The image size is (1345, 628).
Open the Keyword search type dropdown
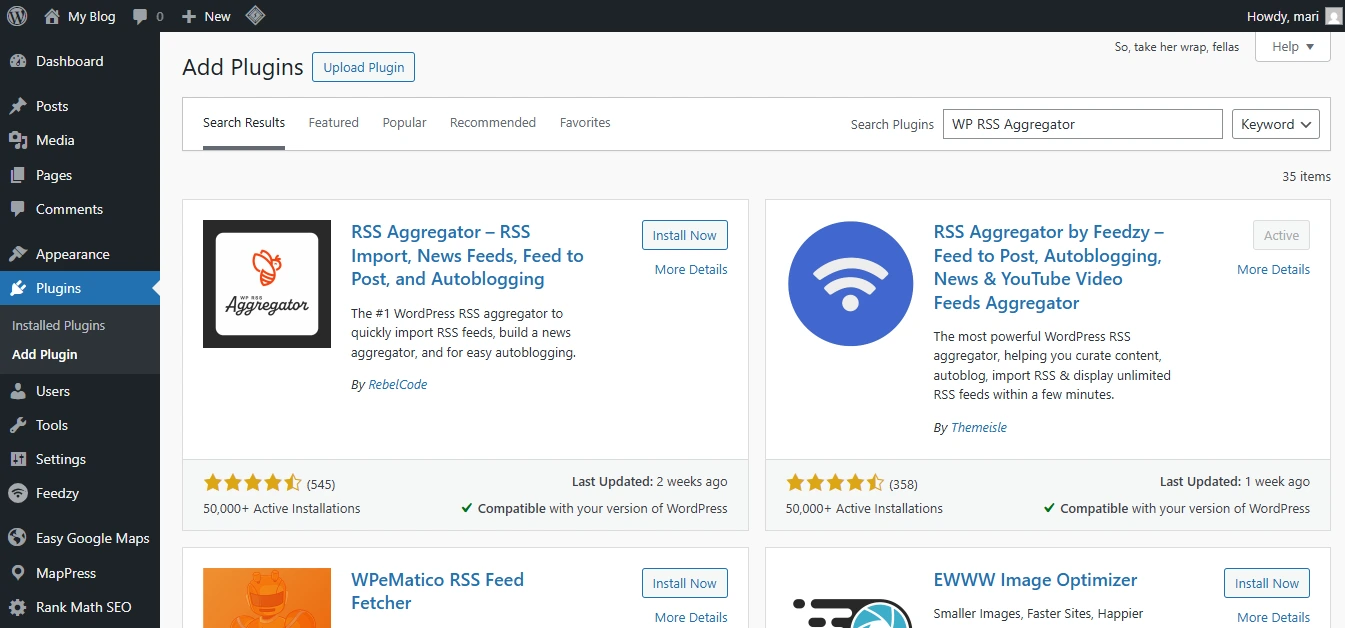(x=1275, y=124)
